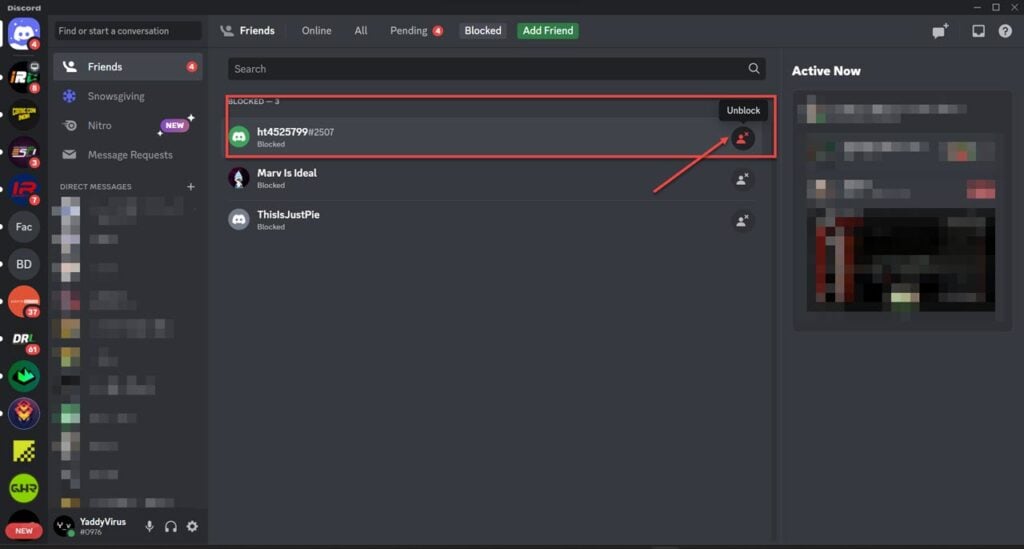
Task: Click Find or start a conversation box
Action: click(x=128, y=31)
